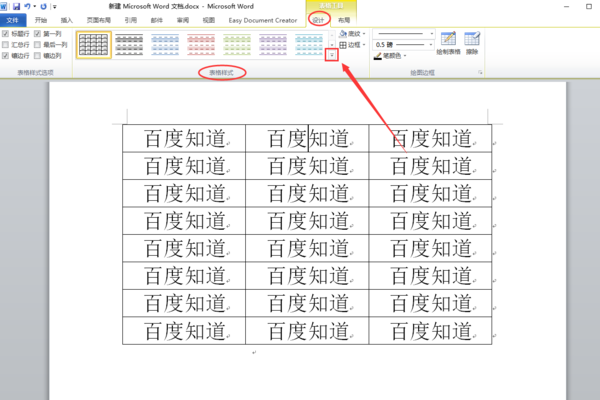600x400 pixels.
Task: Open the Customize Quick Access Toolbar dropdown
Action: point(55,7)
